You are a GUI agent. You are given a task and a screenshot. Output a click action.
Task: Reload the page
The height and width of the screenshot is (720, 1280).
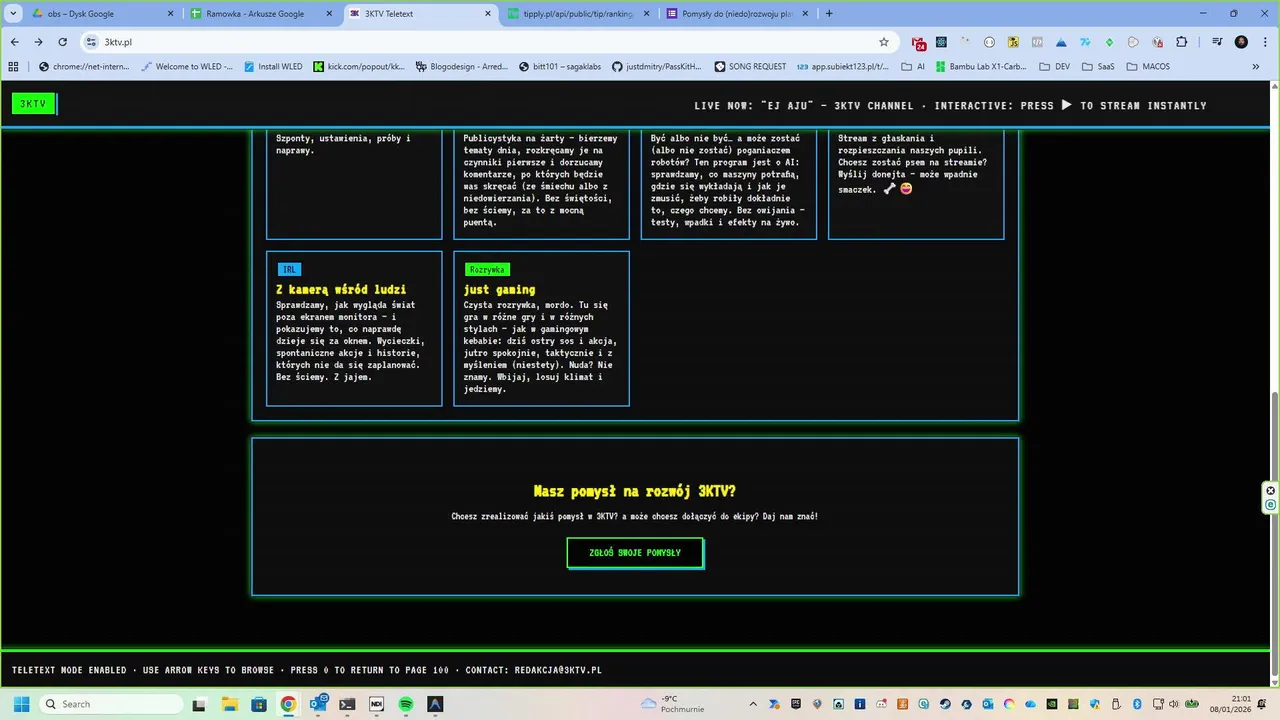click(62, 42)
